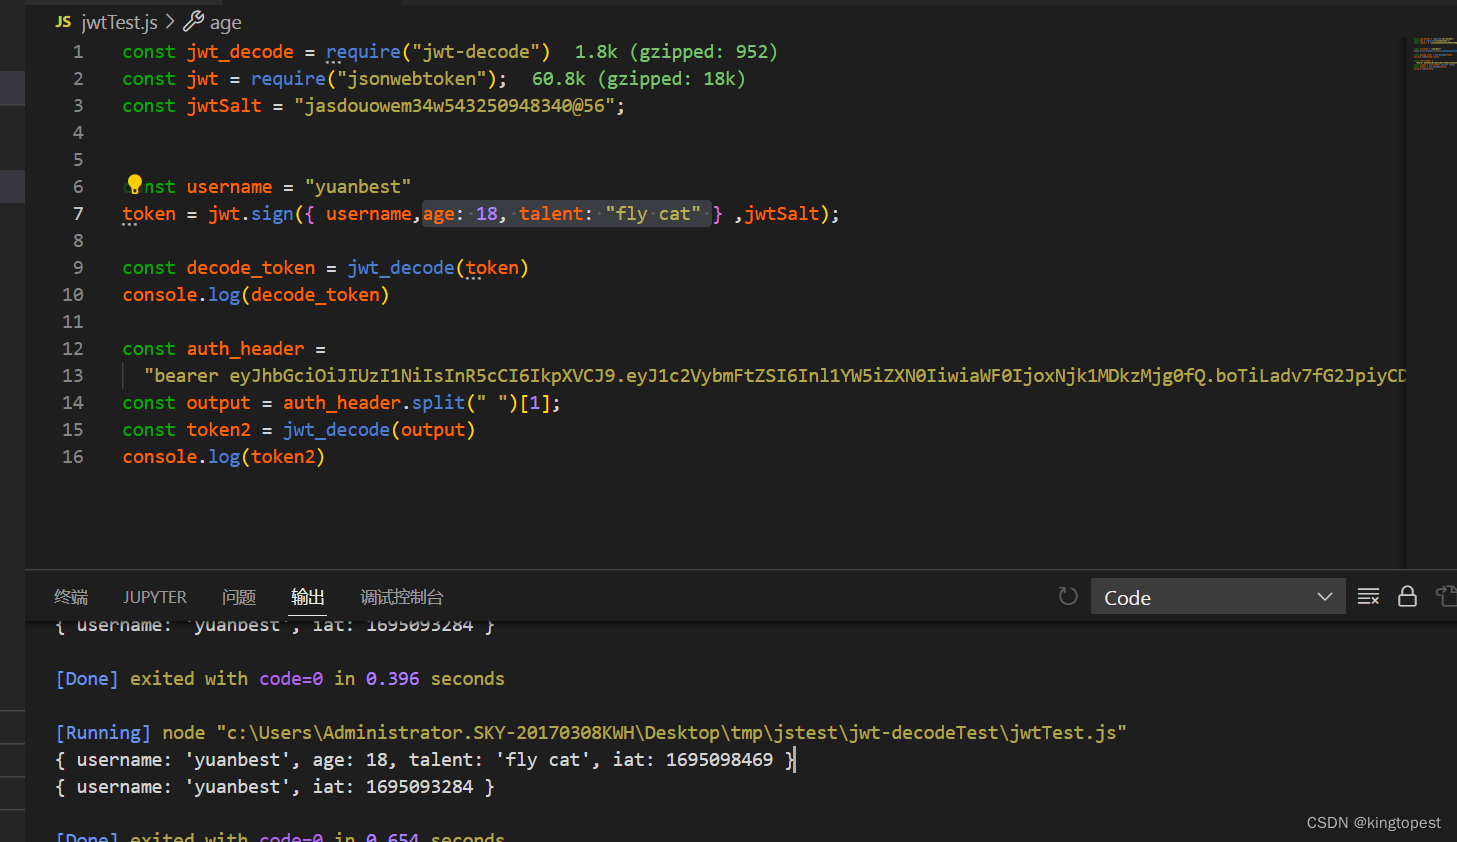This screenshot has width=1457, height=842.
Task: Click the partially visible panel icon beside the lock
Action: pyautogui.click(x=1446, y=597)
